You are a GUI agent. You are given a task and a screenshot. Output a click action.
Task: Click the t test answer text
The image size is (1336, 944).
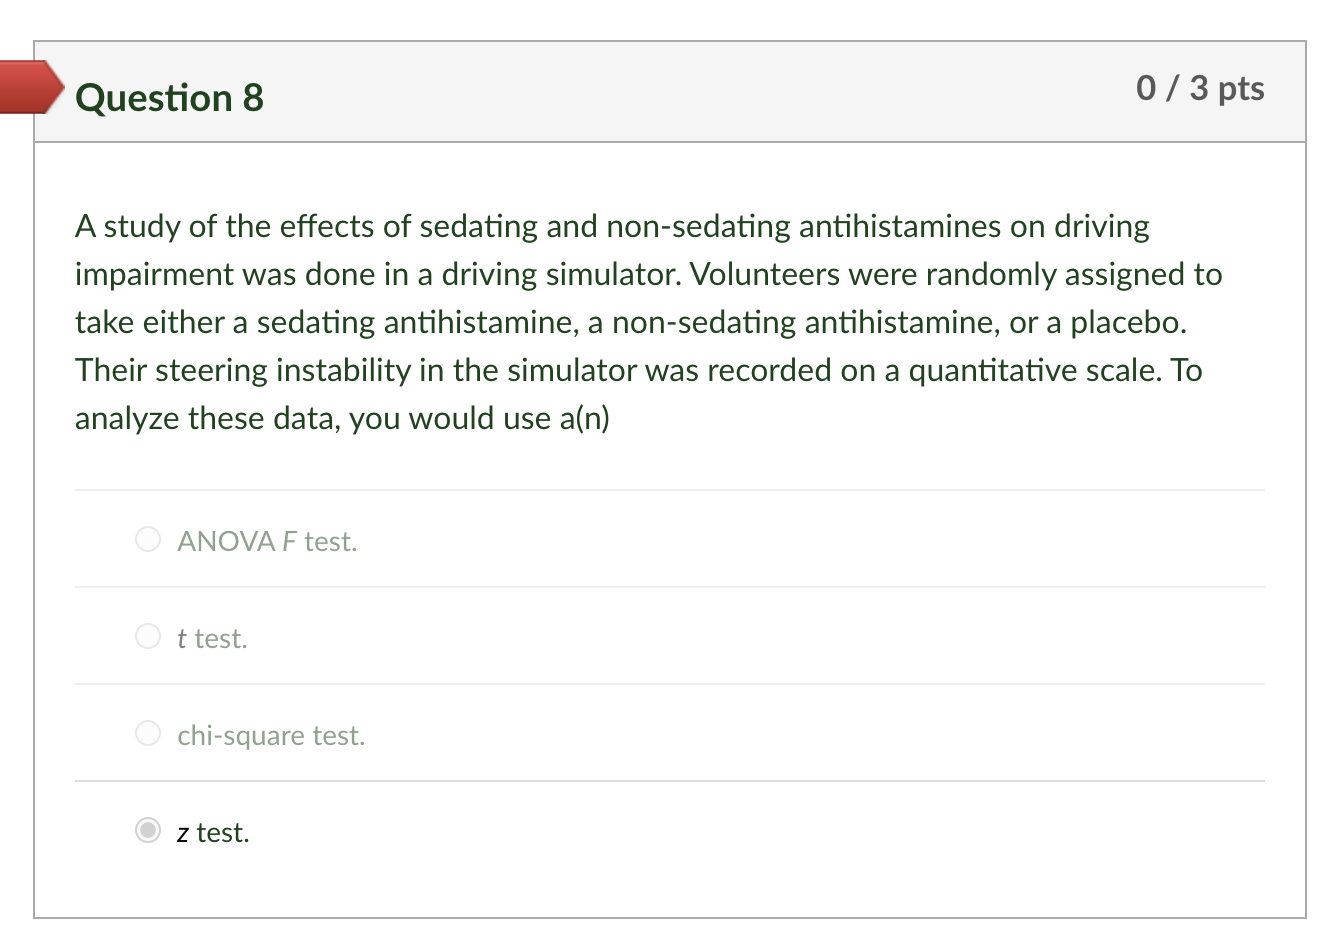point(212,638)
